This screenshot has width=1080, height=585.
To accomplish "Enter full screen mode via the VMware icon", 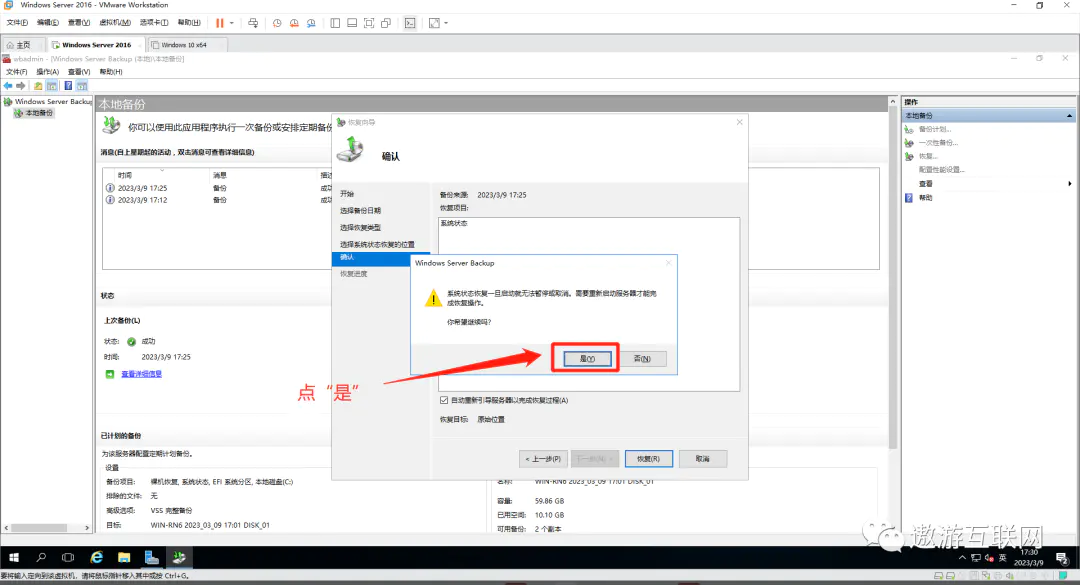I will (x=369, y=23).
